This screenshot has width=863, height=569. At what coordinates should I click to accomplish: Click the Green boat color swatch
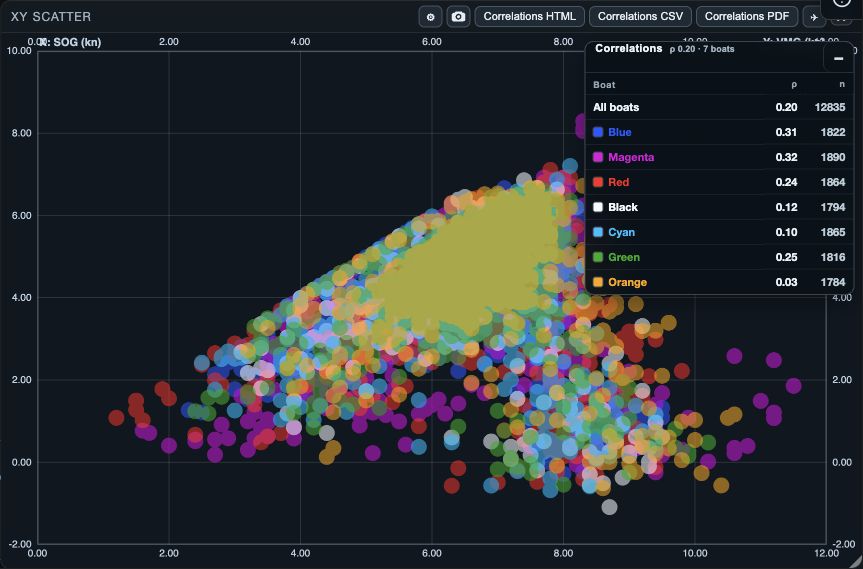(598, 257)
